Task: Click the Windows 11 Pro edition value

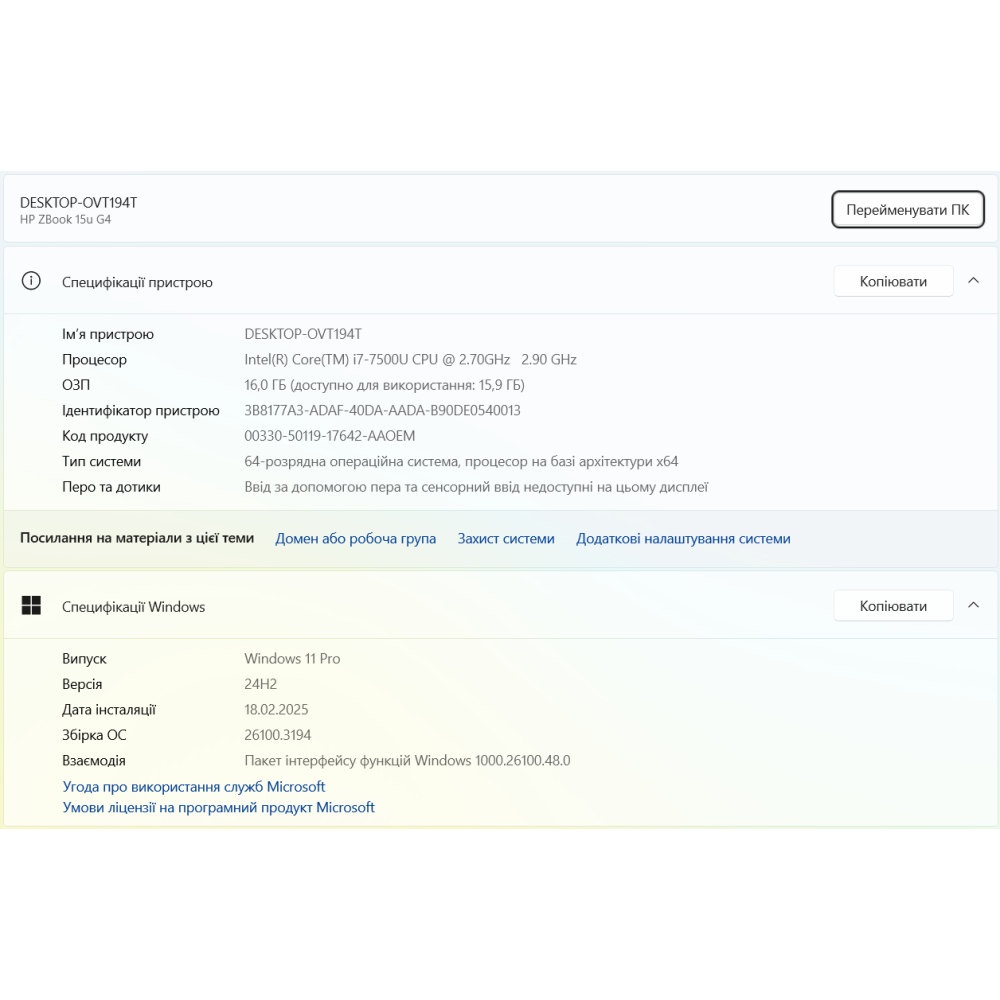Action: (292, 658)
